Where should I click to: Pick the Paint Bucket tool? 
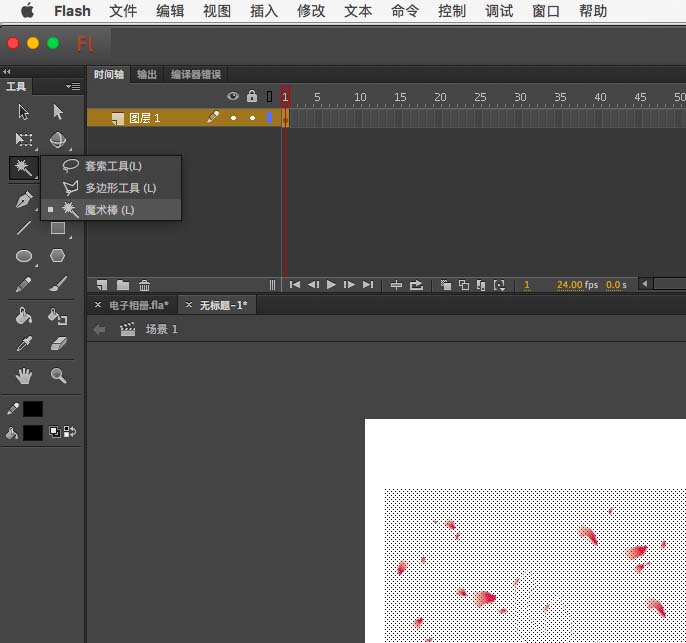click(24, 316)
